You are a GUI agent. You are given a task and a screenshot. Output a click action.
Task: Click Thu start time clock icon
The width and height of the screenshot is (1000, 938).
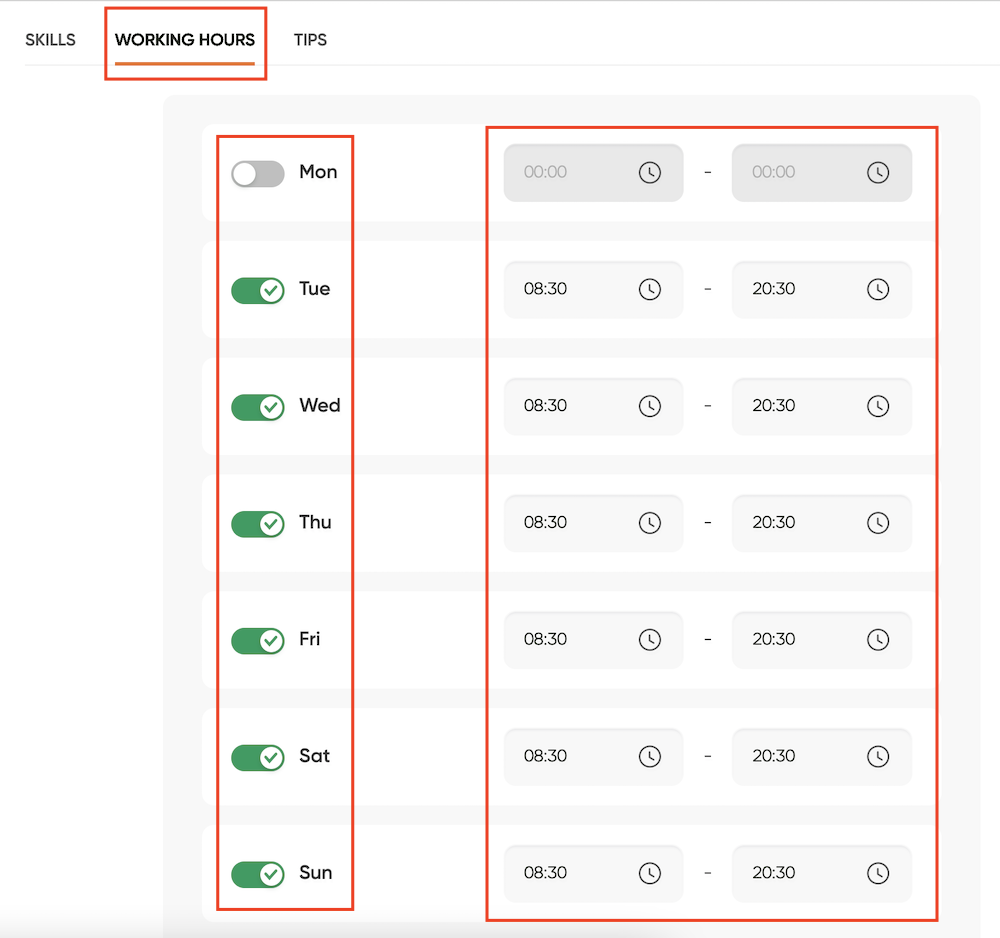coord(650,522)
